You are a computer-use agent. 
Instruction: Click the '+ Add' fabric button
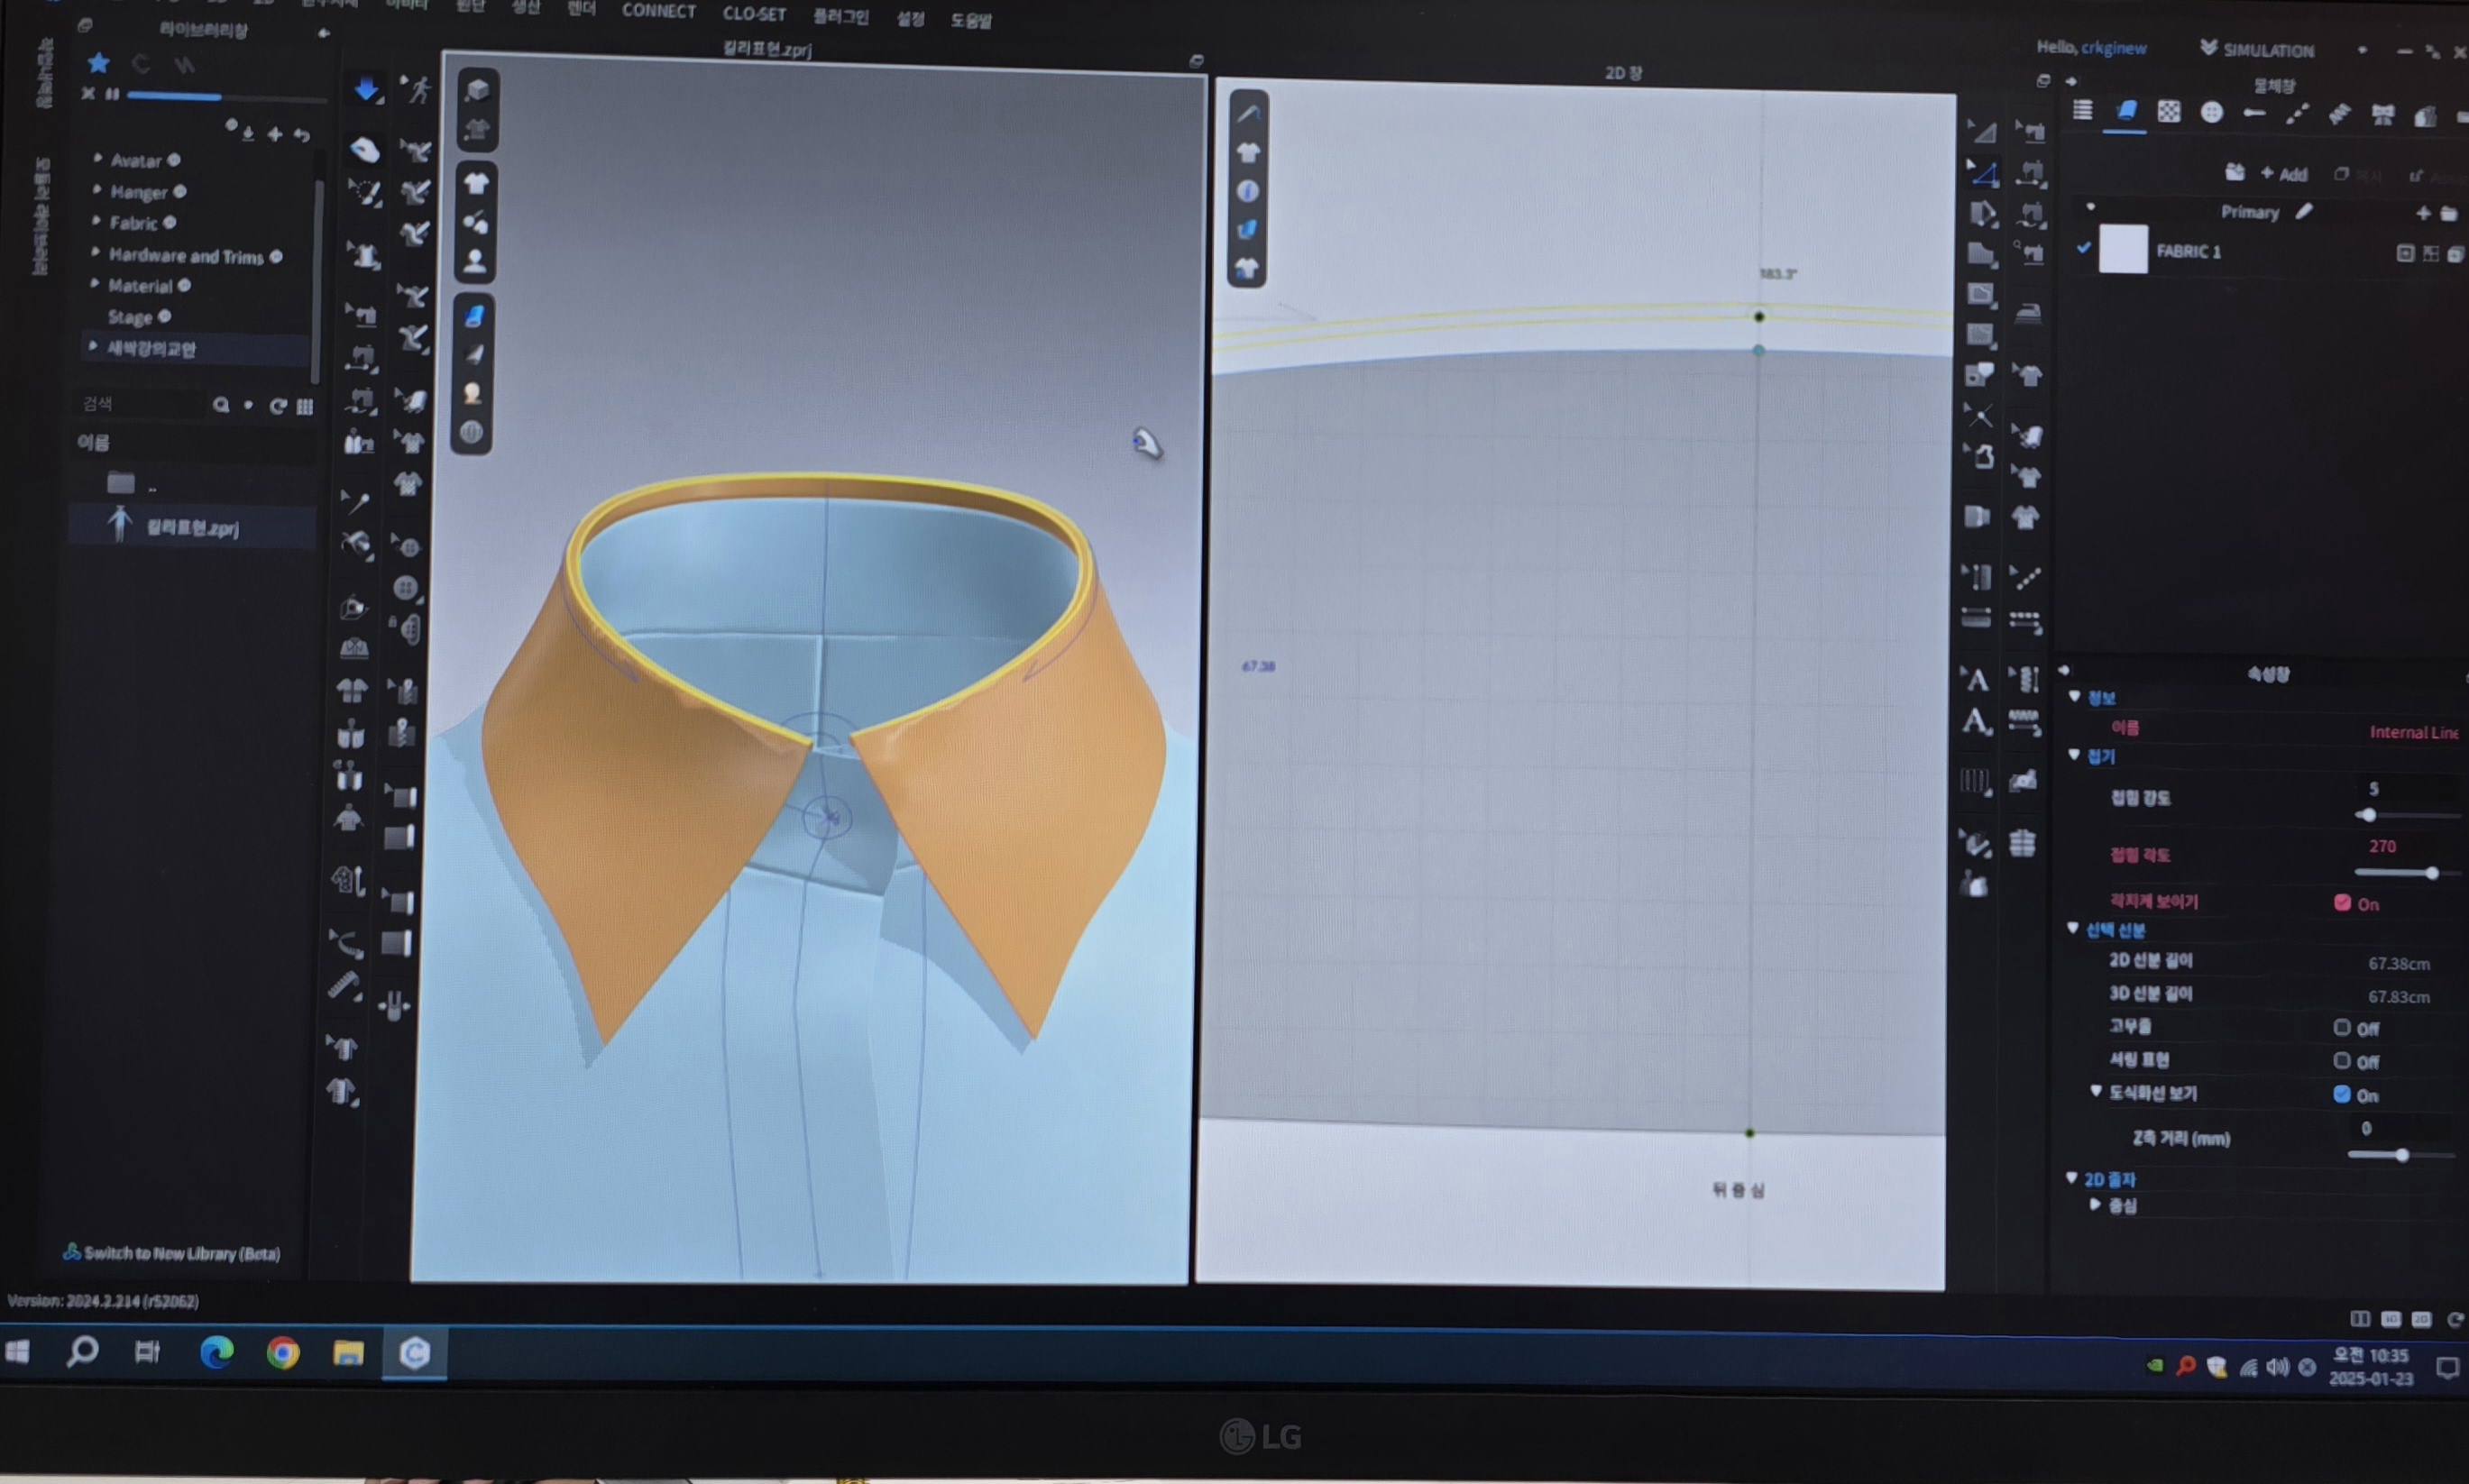[2283, 174]
